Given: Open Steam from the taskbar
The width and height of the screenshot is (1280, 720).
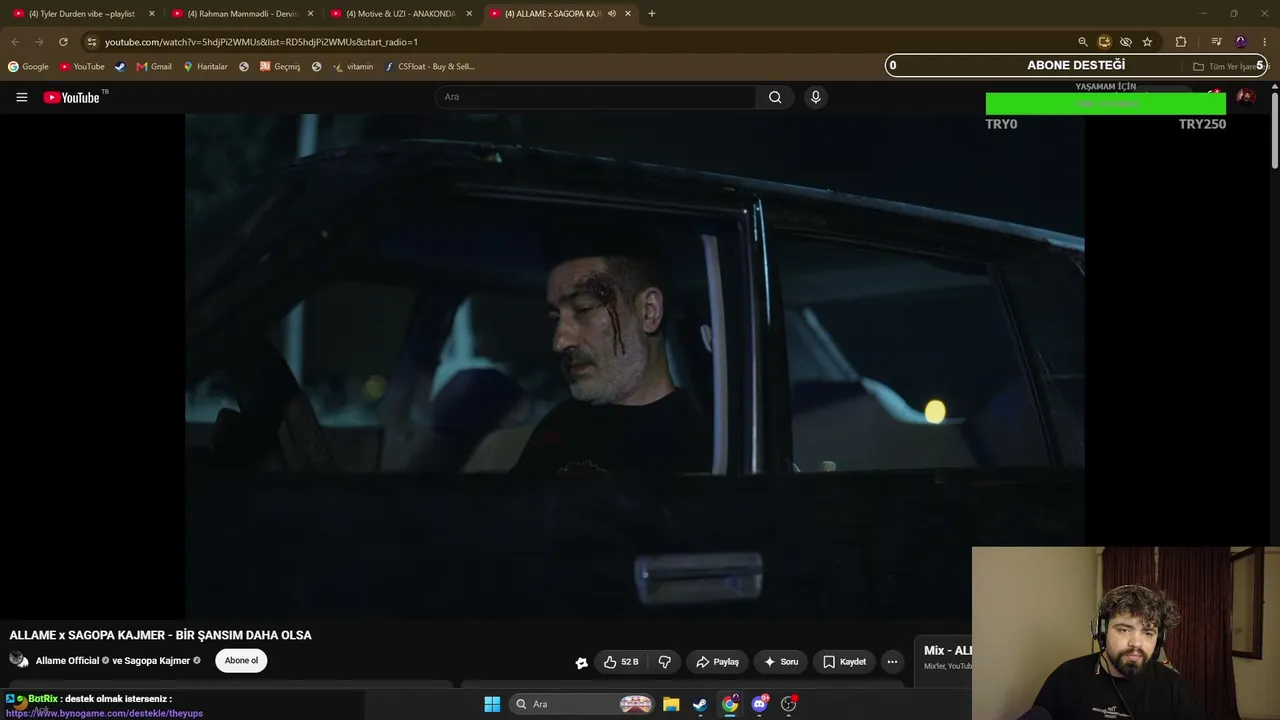Looking at the screenshot, I should pyautogui.click(x=700, y=704).
